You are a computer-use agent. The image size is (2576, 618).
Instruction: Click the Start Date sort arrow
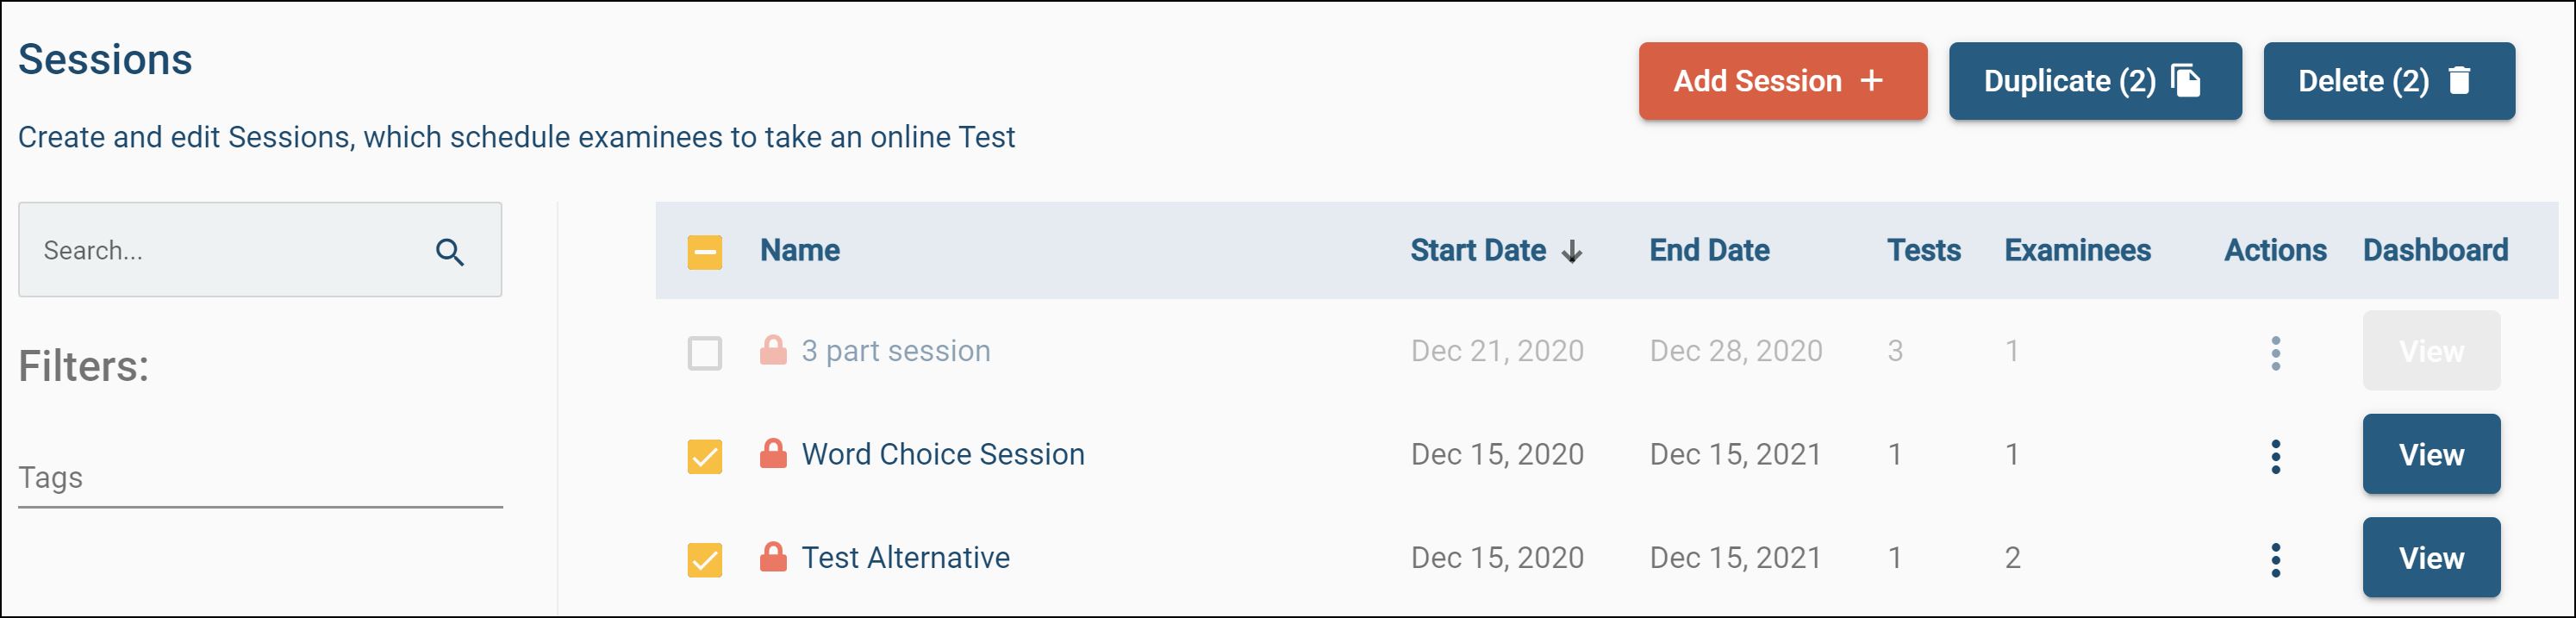(1572, 251)
